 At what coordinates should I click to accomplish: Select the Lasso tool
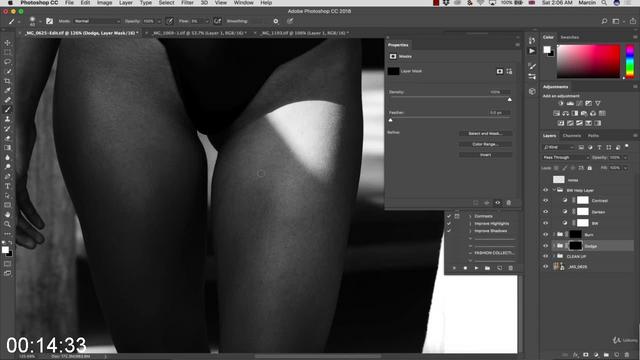[x=7, y=62]
